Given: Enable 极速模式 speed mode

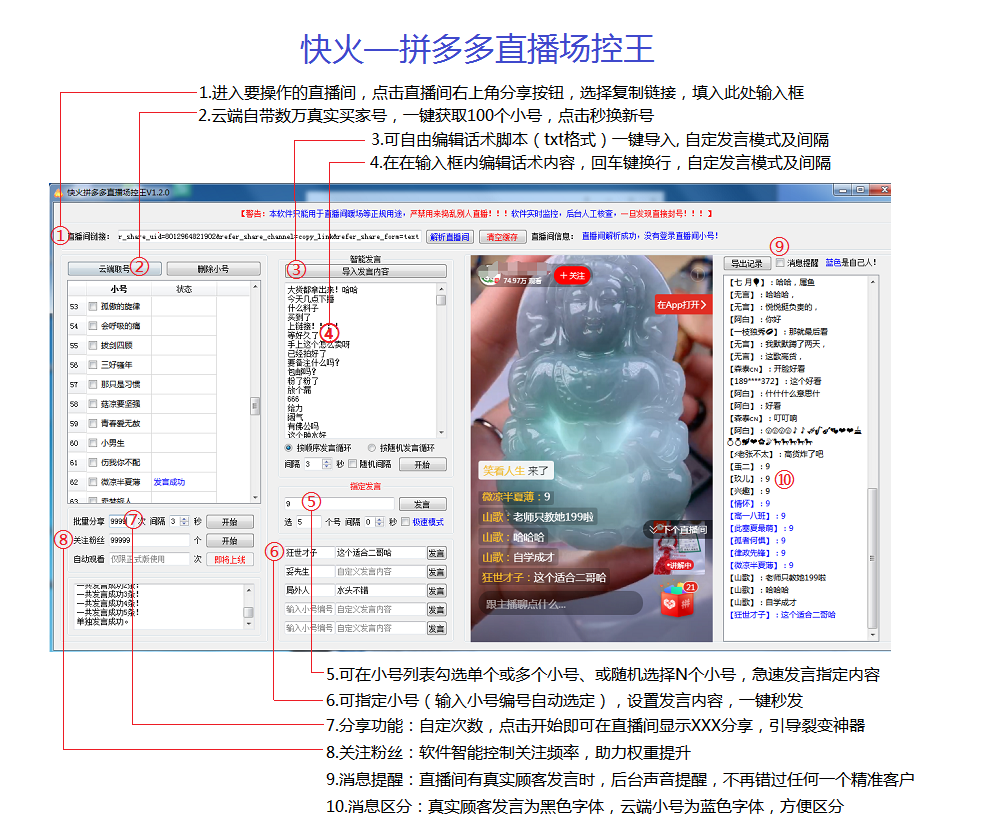Looking at the screenshot, I should (x=405, y=522).
